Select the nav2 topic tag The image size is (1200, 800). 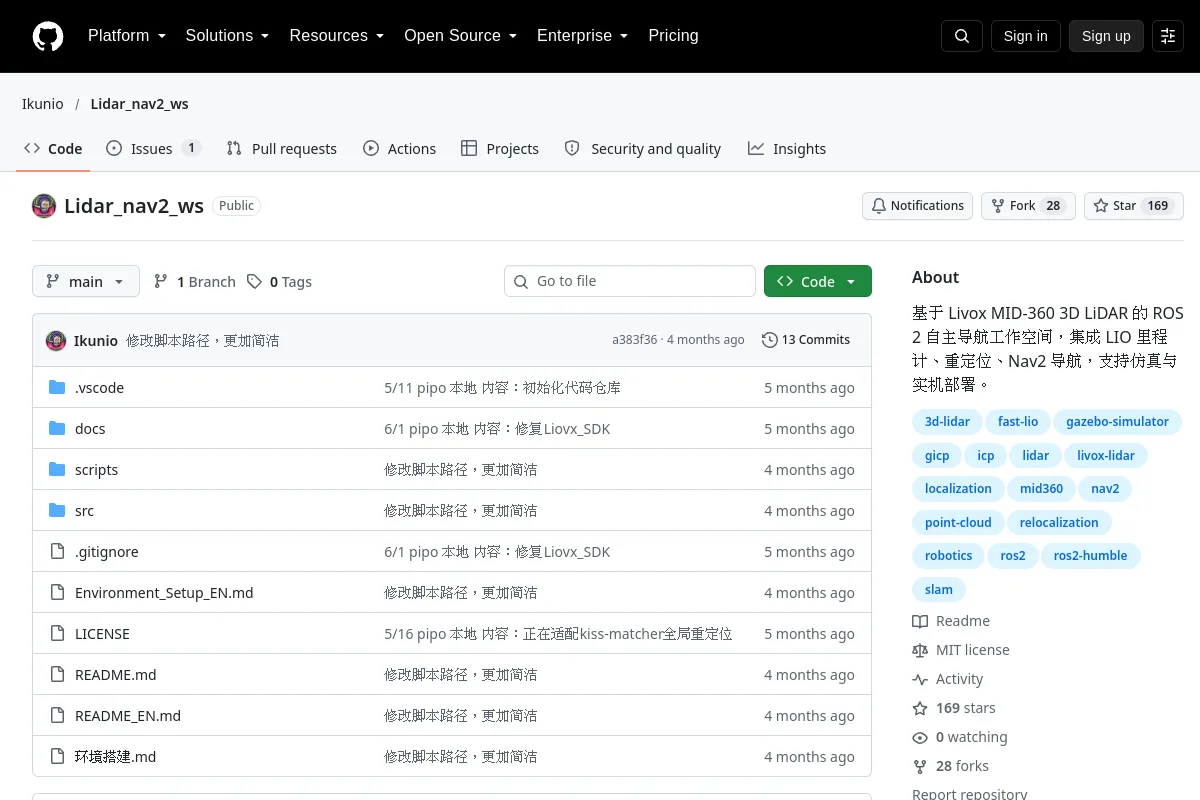coord(1105,489)
